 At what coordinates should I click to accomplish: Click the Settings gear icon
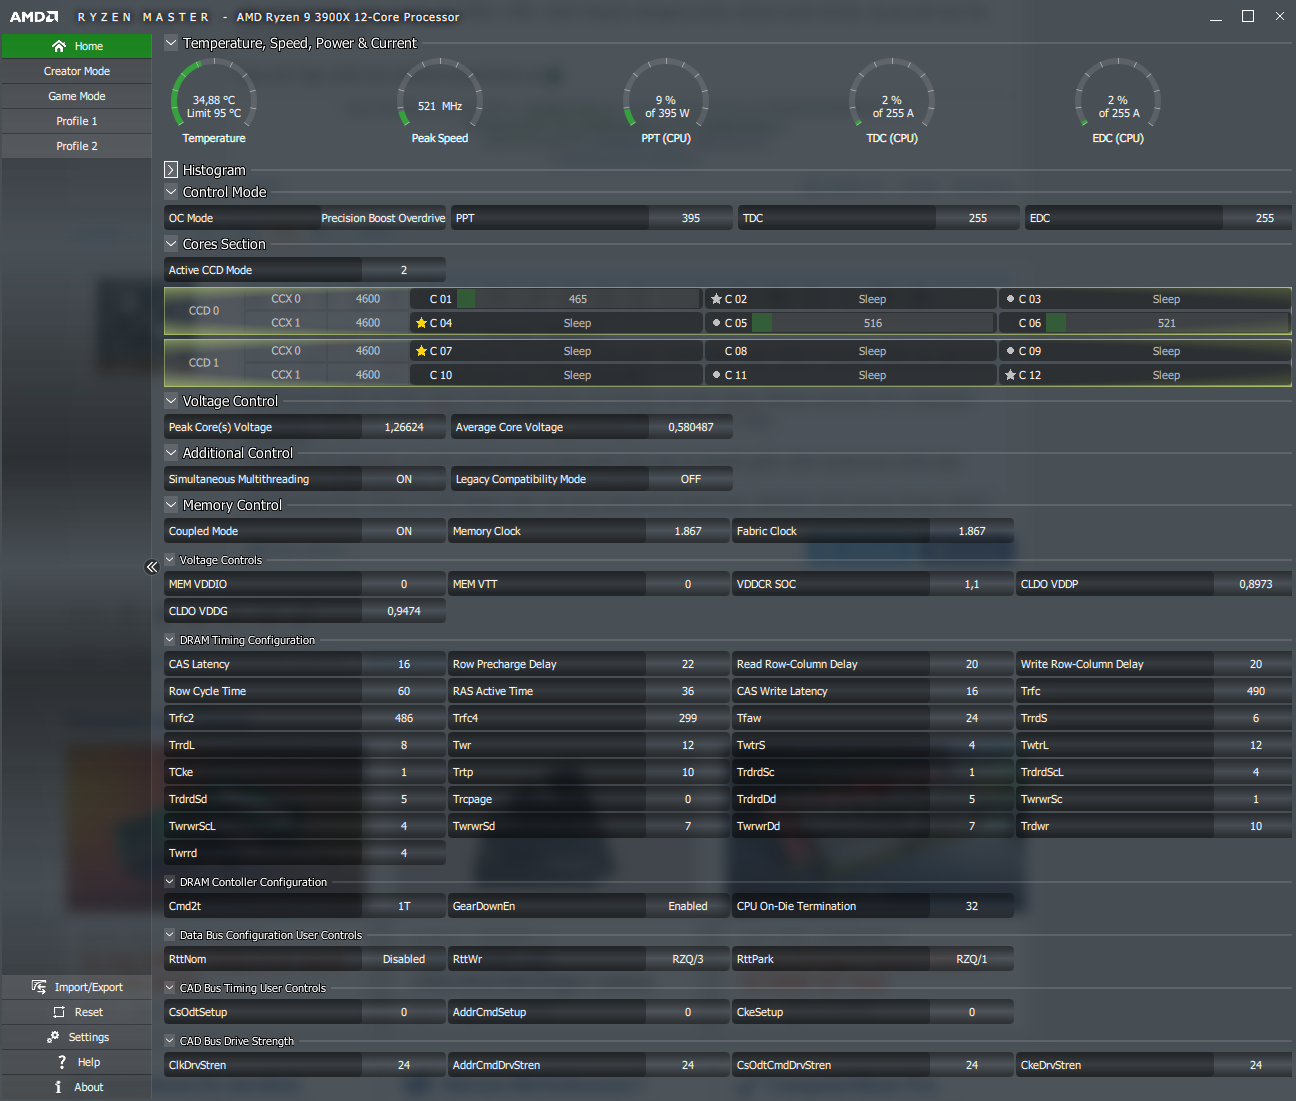[53, 1037]
